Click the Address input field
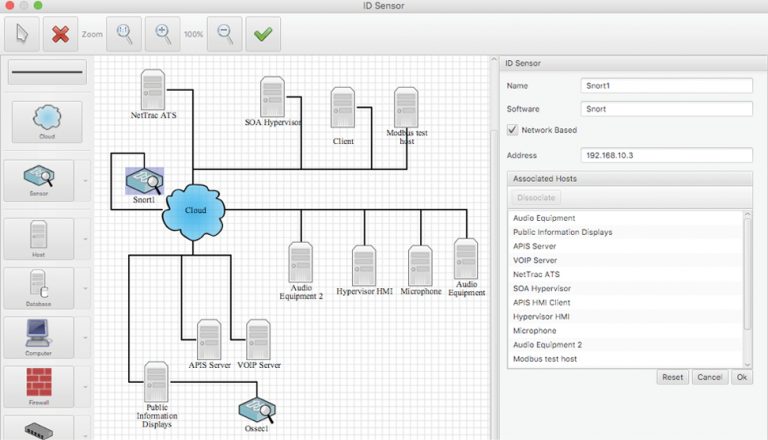Image resolution: width=768 pixels, height=440 pixels. pos(667,155)
